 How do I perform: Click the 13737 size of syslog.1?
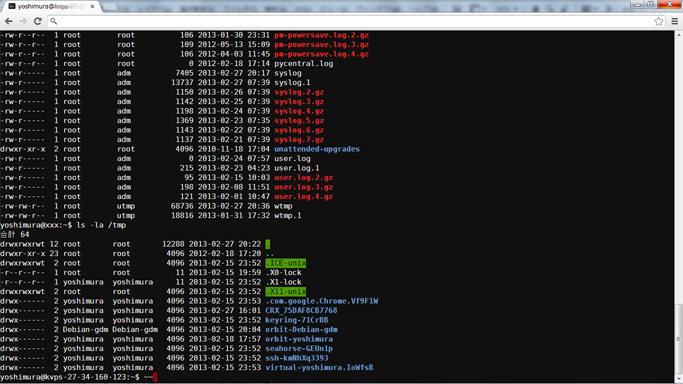(182, 83)
